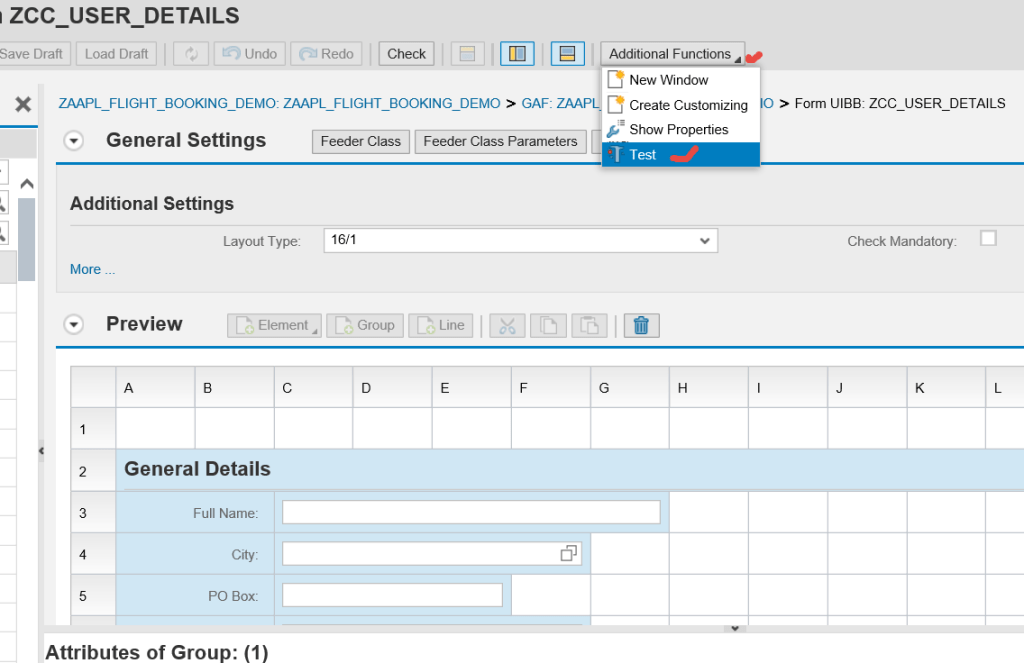Screen dimensions: 1024x663
Task: Click the More ... link under Layout Type
Action: (91, 269)
